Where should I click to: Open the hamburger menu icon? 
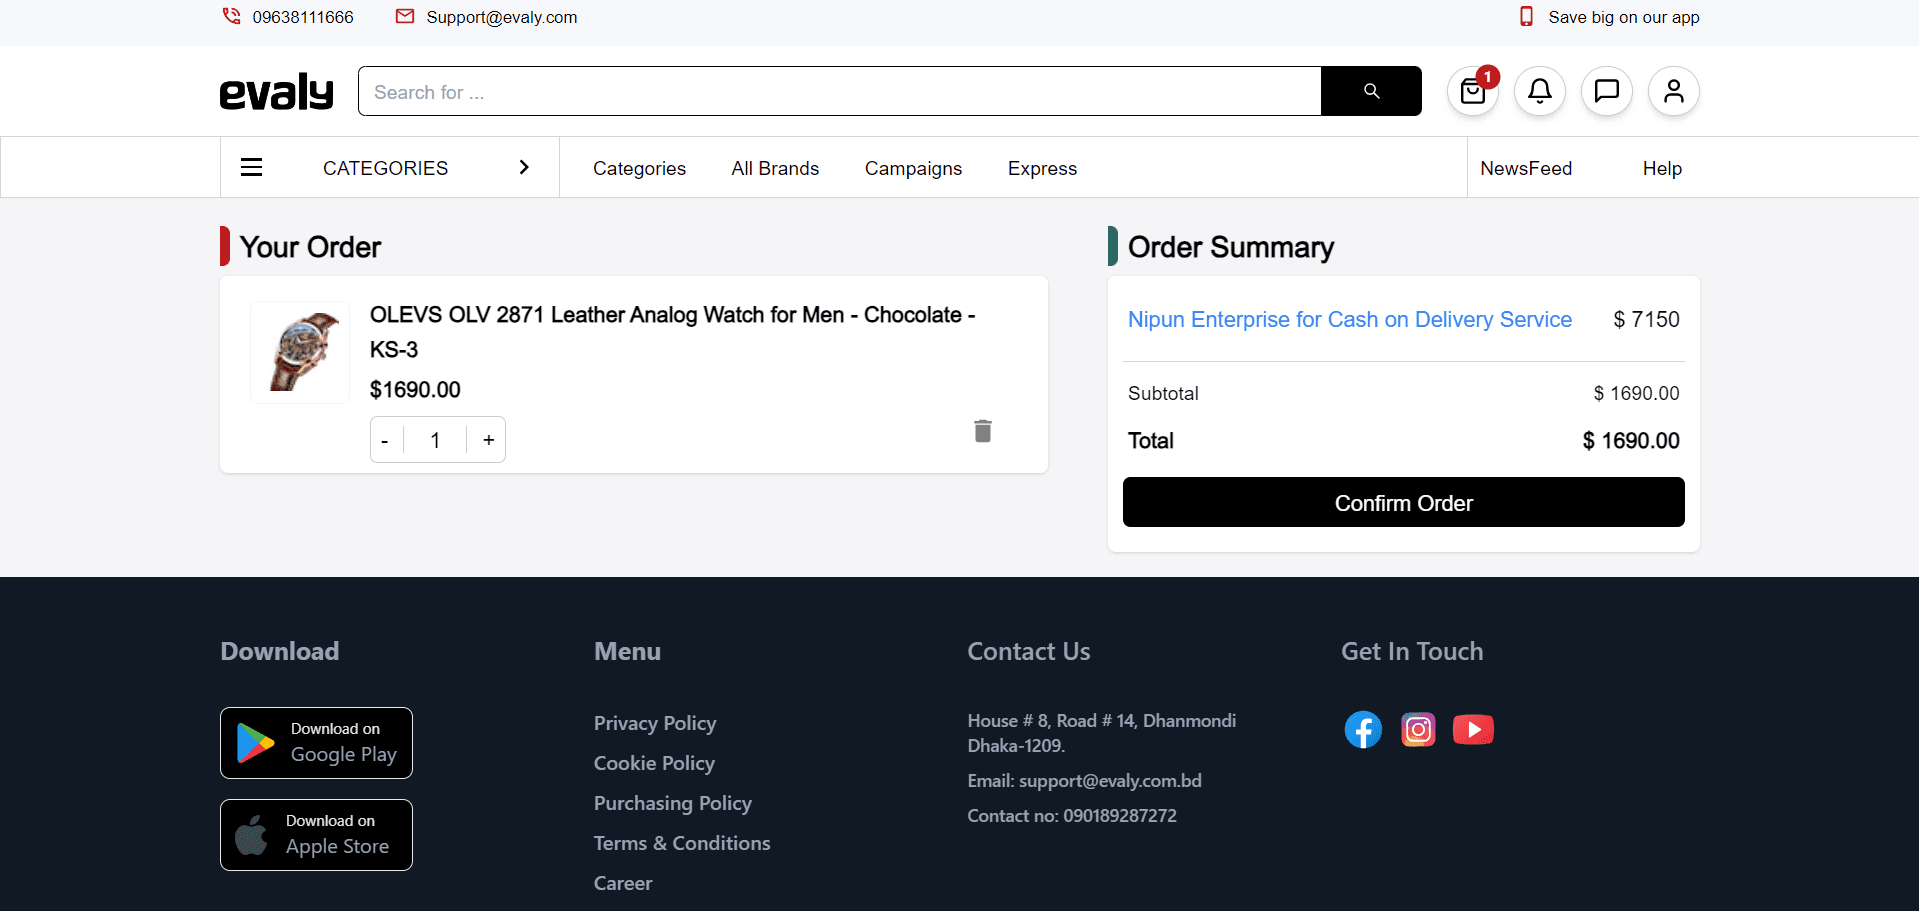(251, 167)
